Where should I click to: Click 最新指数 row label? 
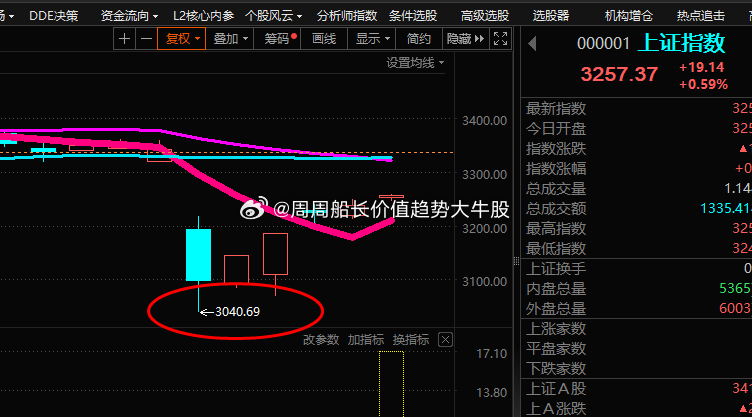click(556, 108)
